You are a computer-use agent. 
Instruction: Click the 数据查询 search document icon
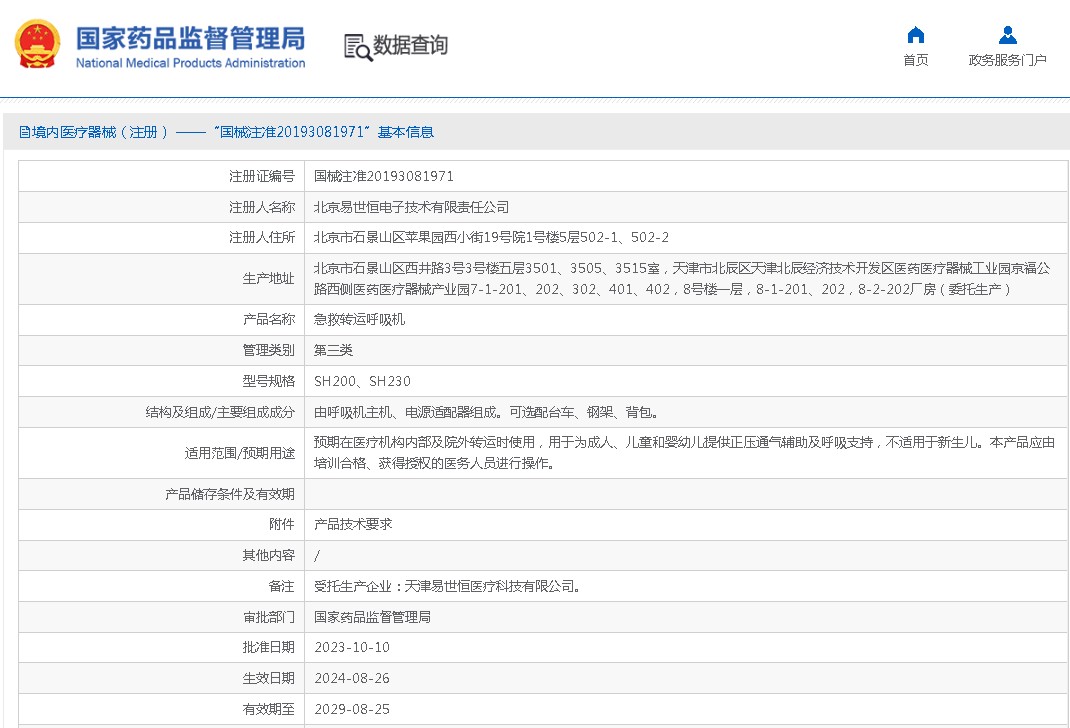click(358, 47)
